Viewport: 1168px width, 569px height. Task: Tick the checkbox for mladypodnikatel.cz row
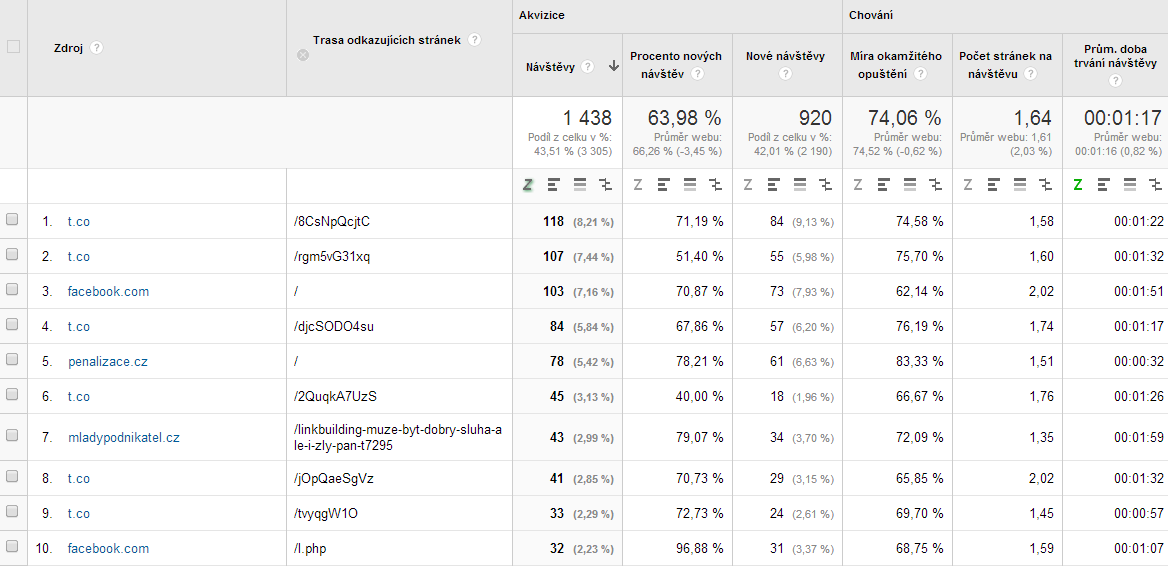pos(13,436)
